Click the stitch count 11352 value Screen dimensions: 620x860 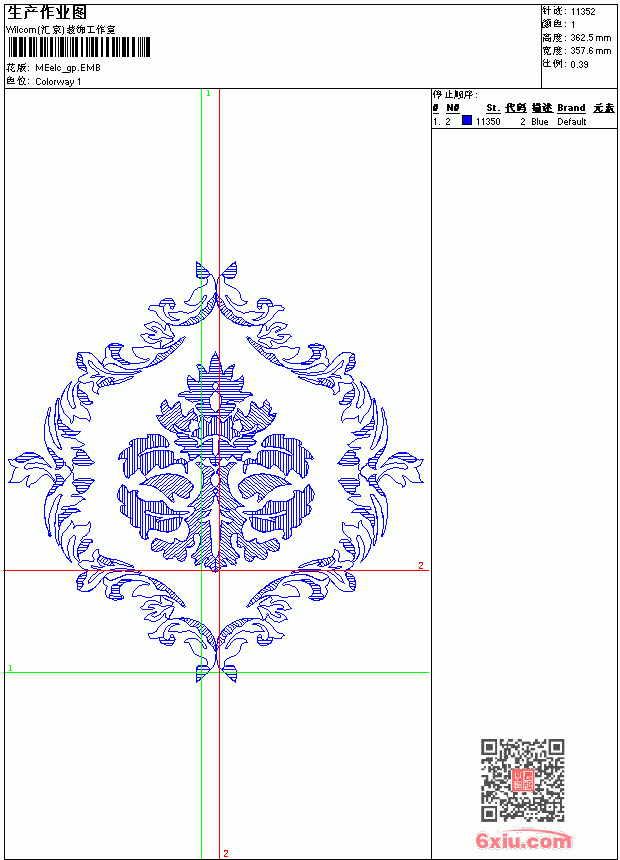[x=583, y=12]
